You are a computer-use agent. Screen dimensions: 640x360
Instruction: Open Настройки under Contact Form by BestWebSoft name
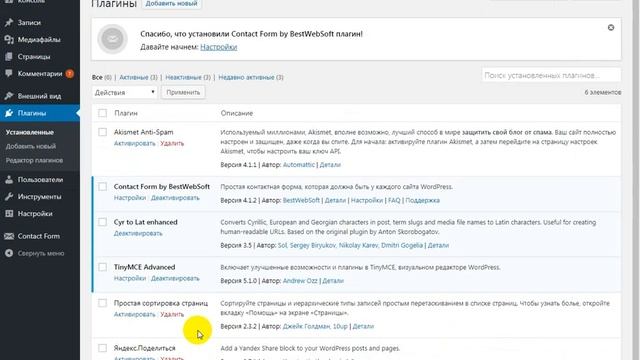(x=130, y=198)
